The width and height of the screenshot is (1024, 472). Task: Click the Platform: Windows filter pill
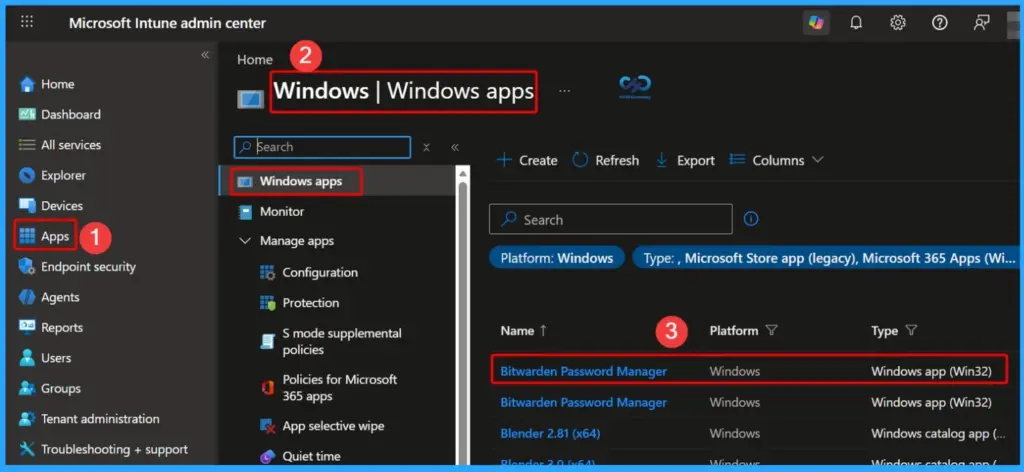pos(556,258)
